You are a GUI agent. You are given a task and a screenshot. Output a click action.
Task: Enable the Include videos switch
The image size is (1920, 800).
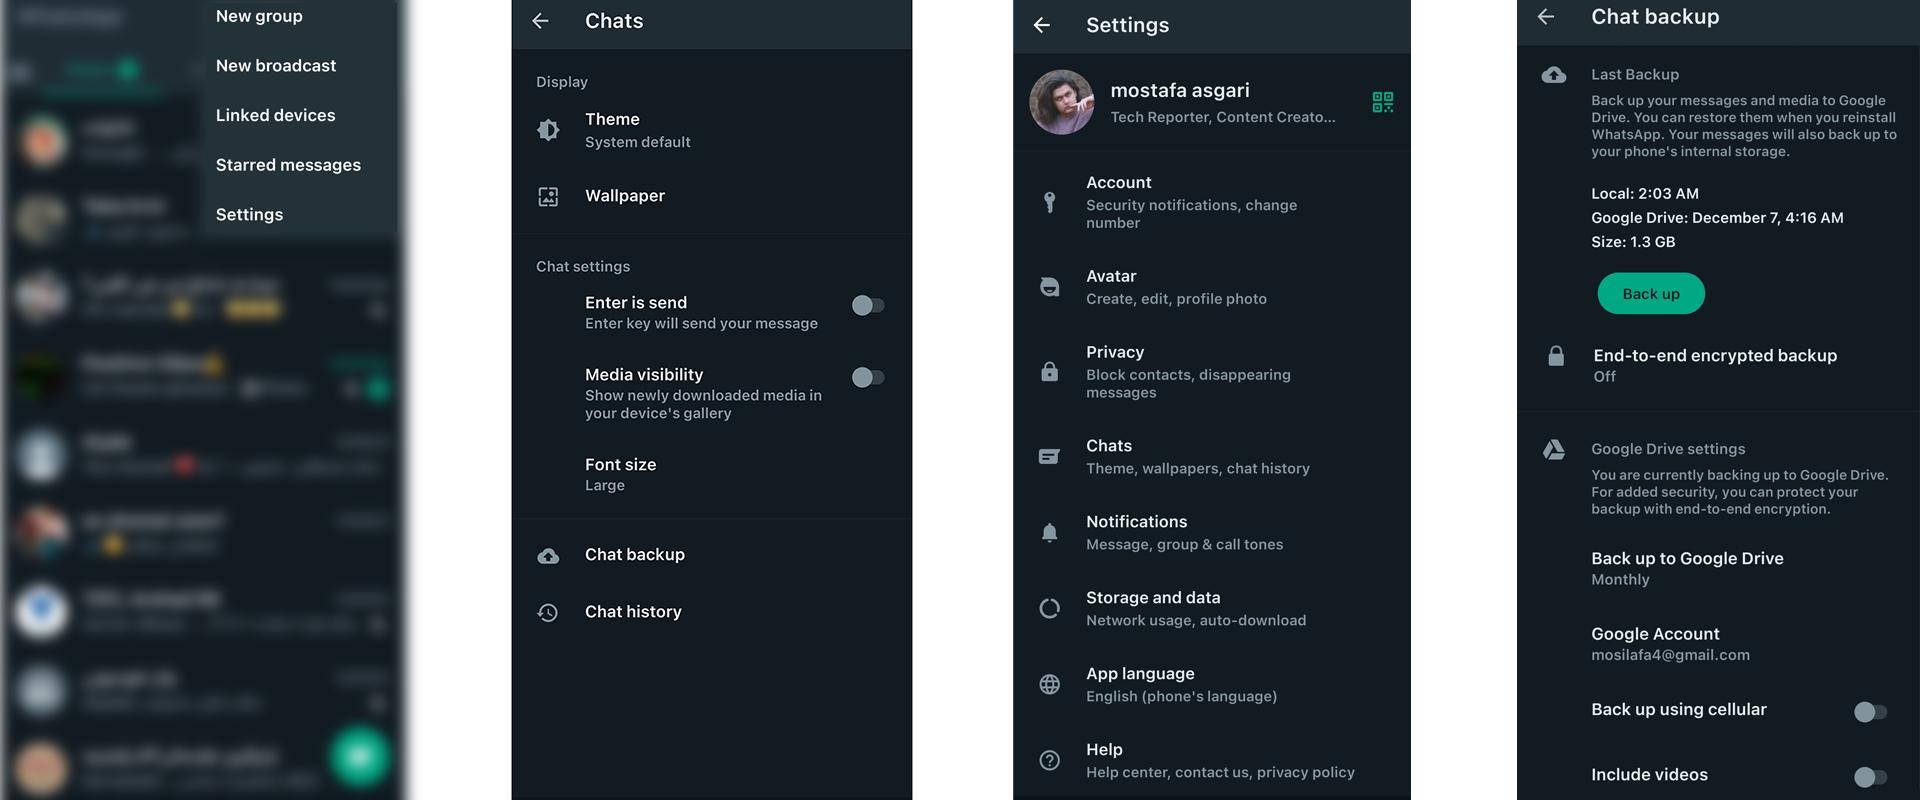pos(1870,777)
